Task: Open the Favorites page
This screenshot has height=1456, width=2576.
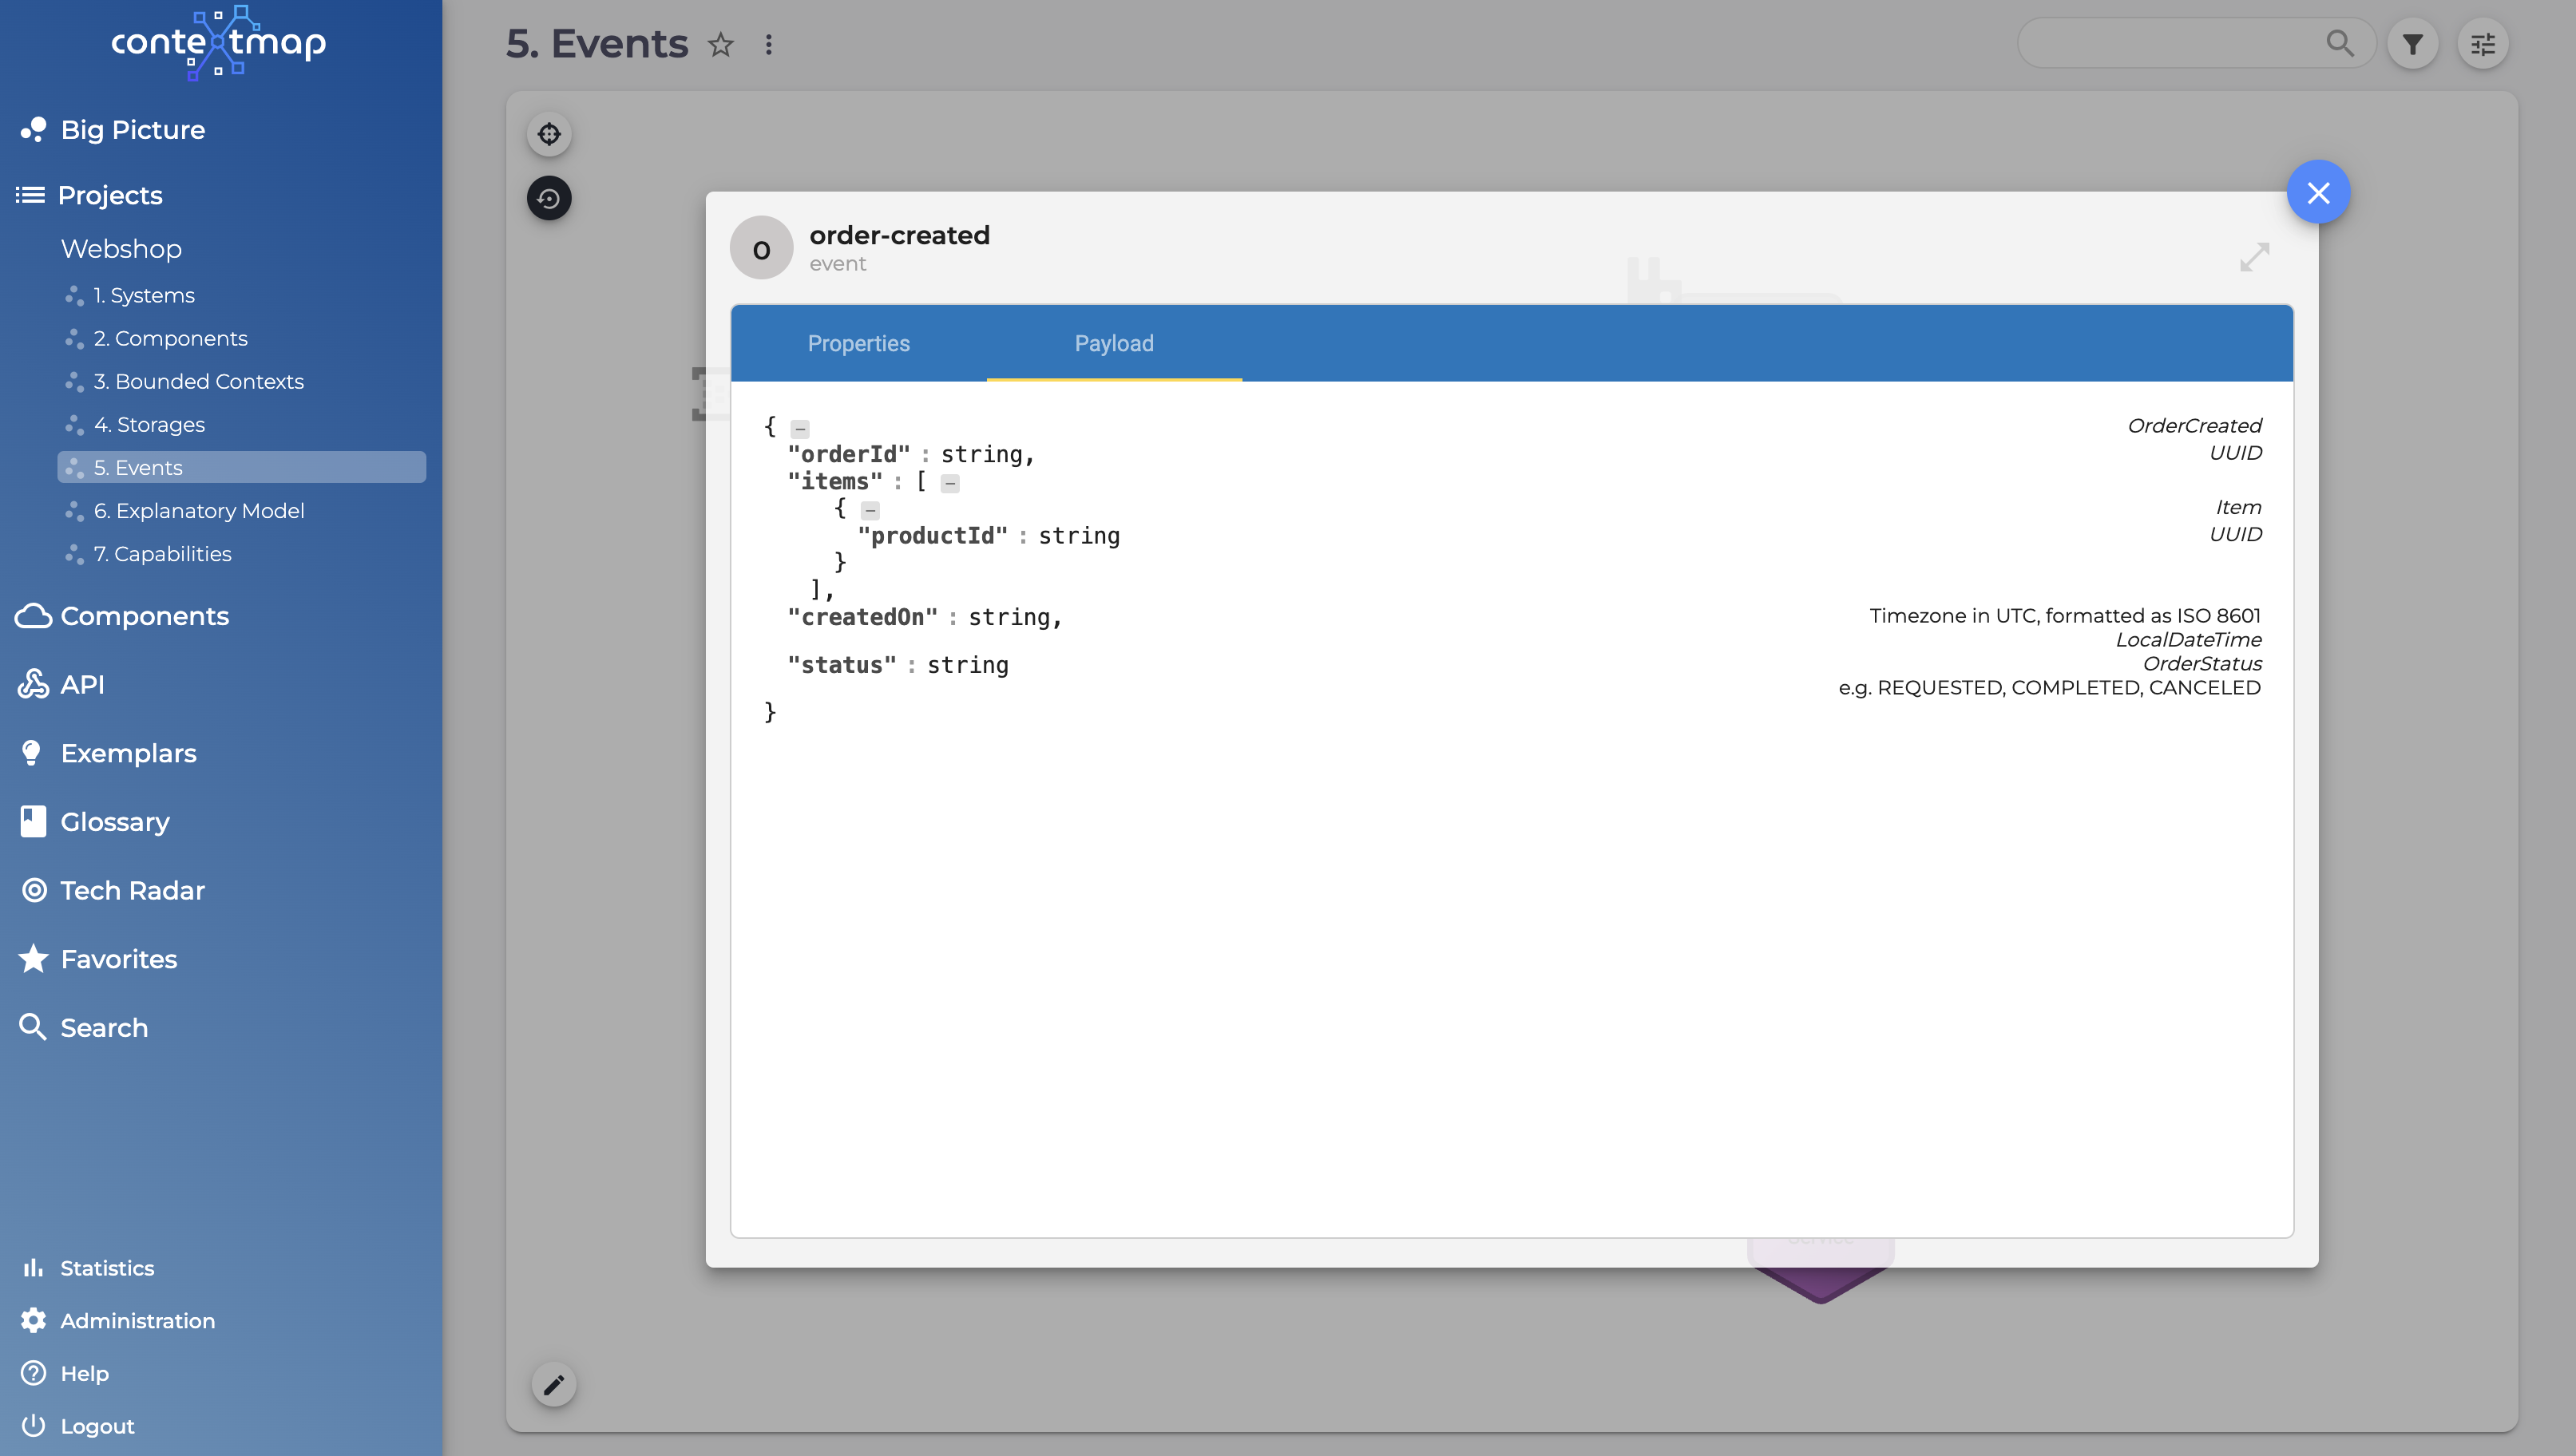Action: [119, 959]
